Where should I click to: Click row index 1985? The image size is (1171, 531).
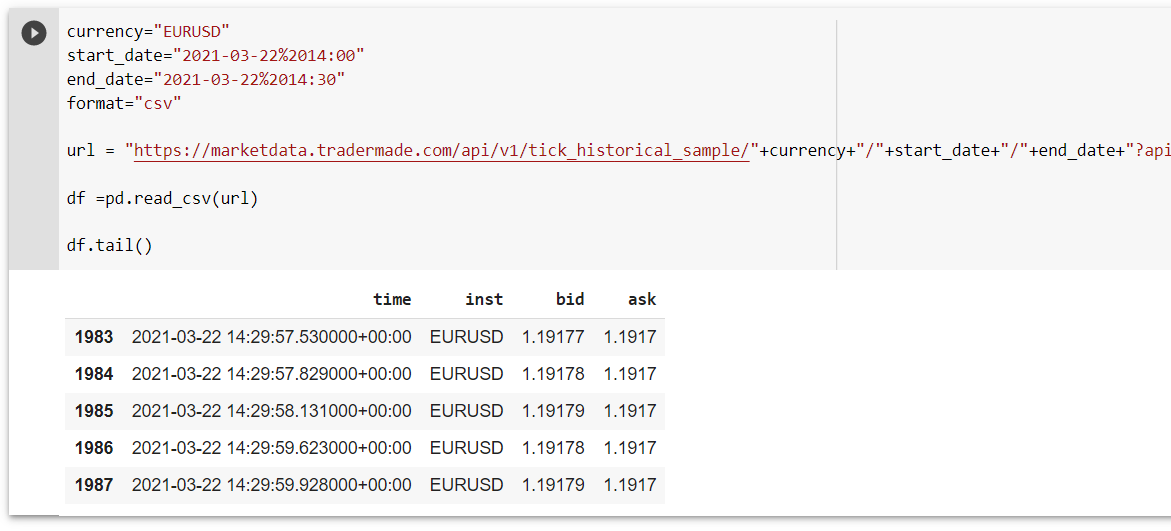[94, 411]
